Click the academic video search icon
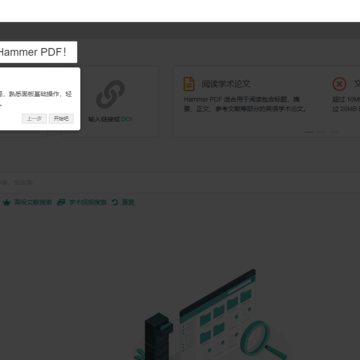Screen dimensions: 360x360 point(61,202)
